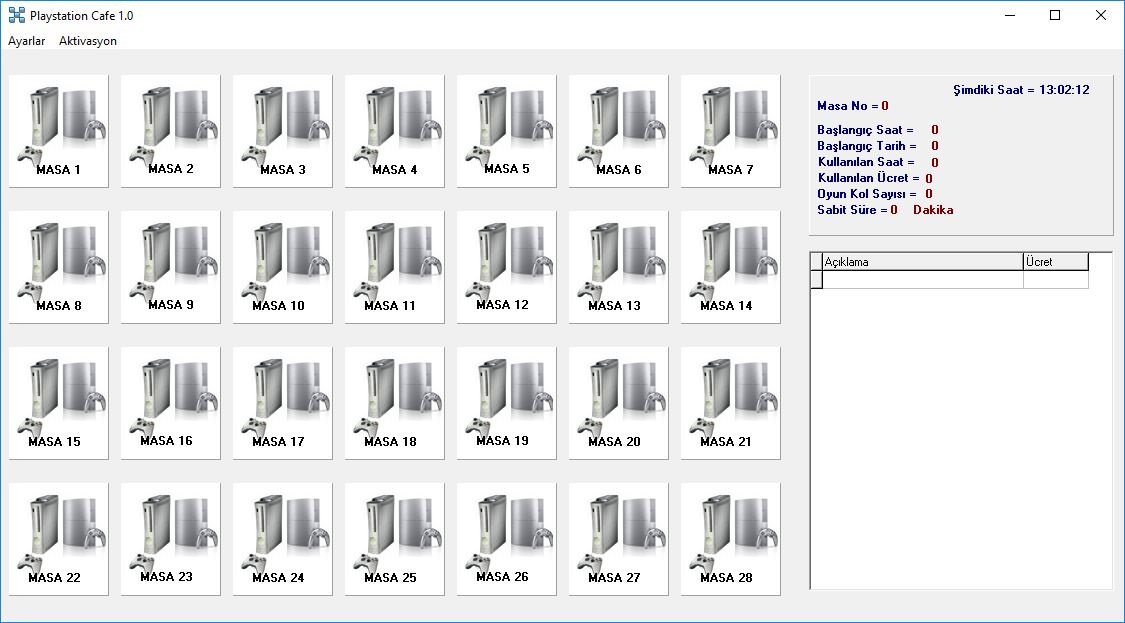Screen dimensions: 1125x623
Task: Click the Playstation Cafe title bar icon
Action: 17,15
